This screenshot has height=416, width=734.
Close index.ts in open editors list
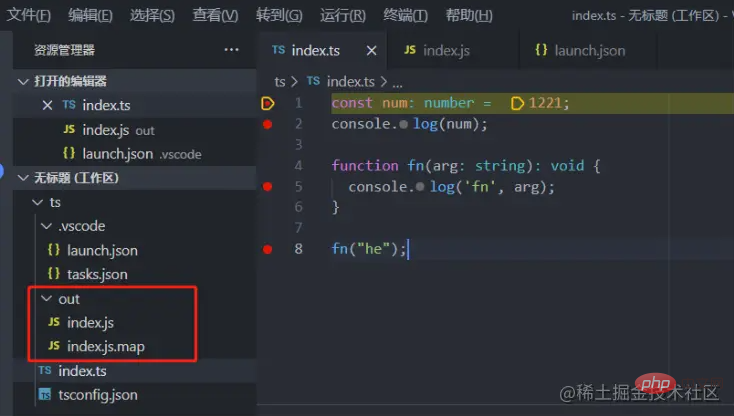47,105
